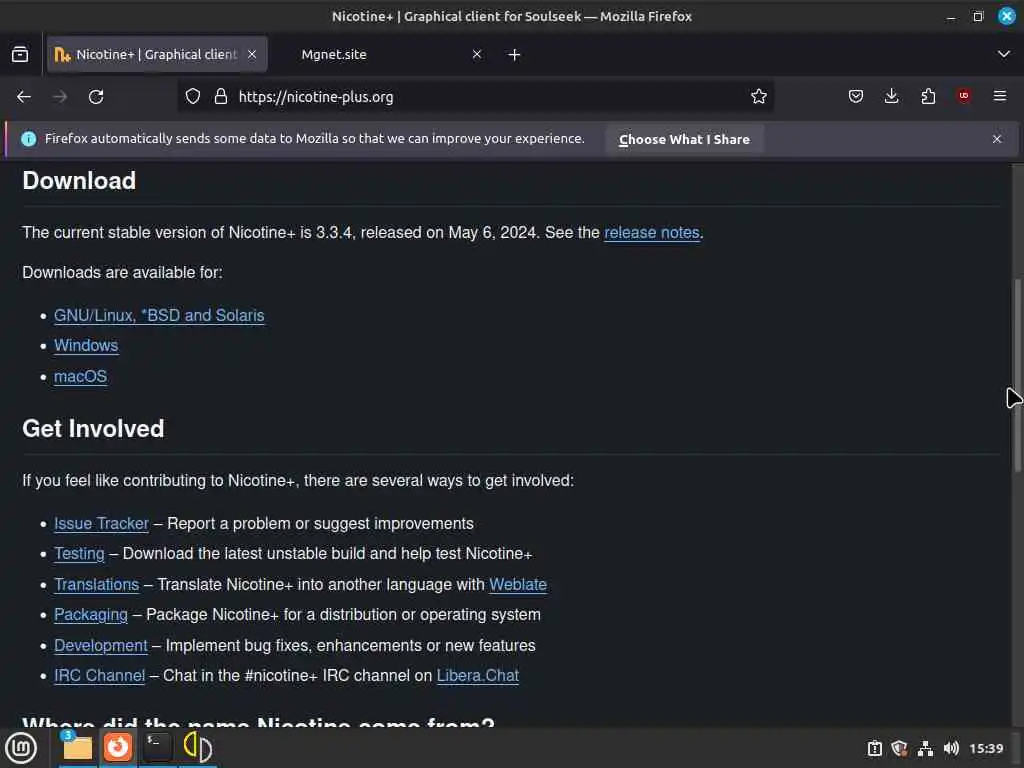Viewport: 1024px width, 768px height.
Task: Visit the Weblate link
Action: (518, 584)
